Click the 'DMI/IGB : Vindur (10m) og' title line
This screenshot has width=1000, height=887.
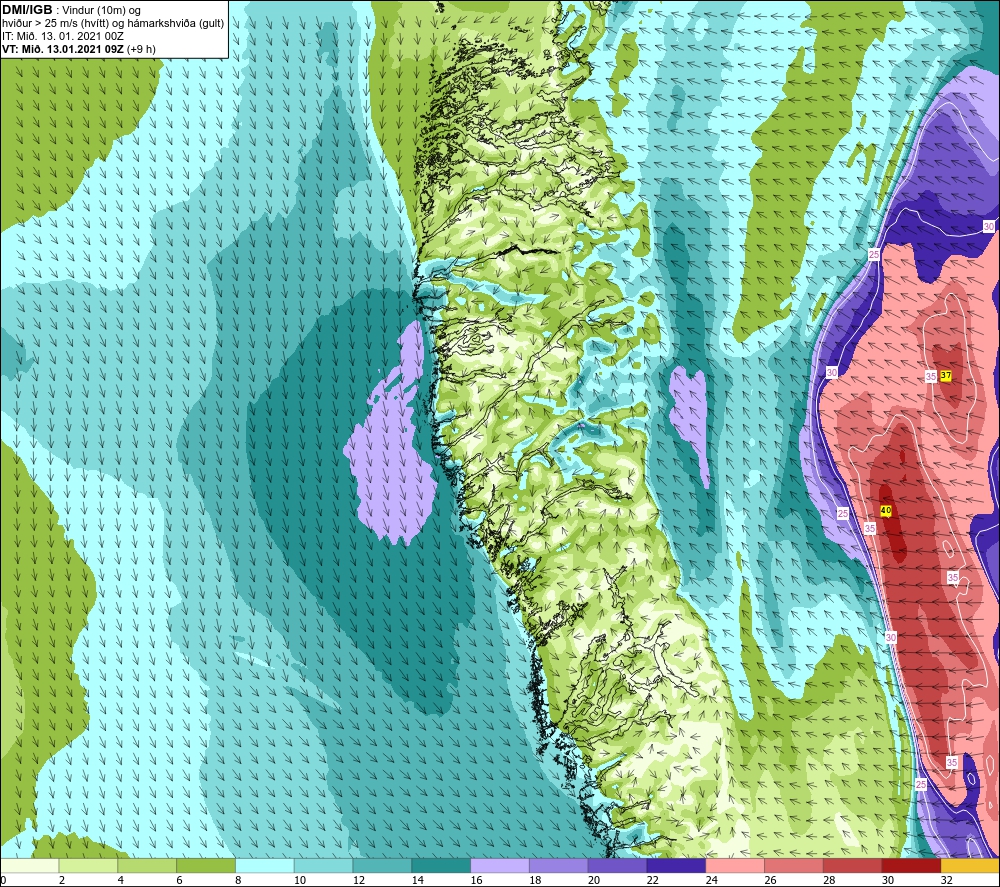(x=71, y=10)
